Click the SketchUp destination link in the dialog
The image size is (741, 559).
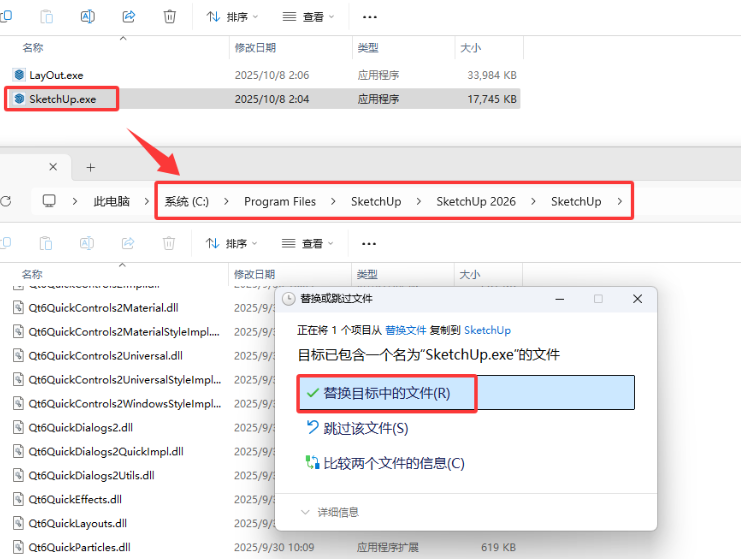click(x=487, y=330)
